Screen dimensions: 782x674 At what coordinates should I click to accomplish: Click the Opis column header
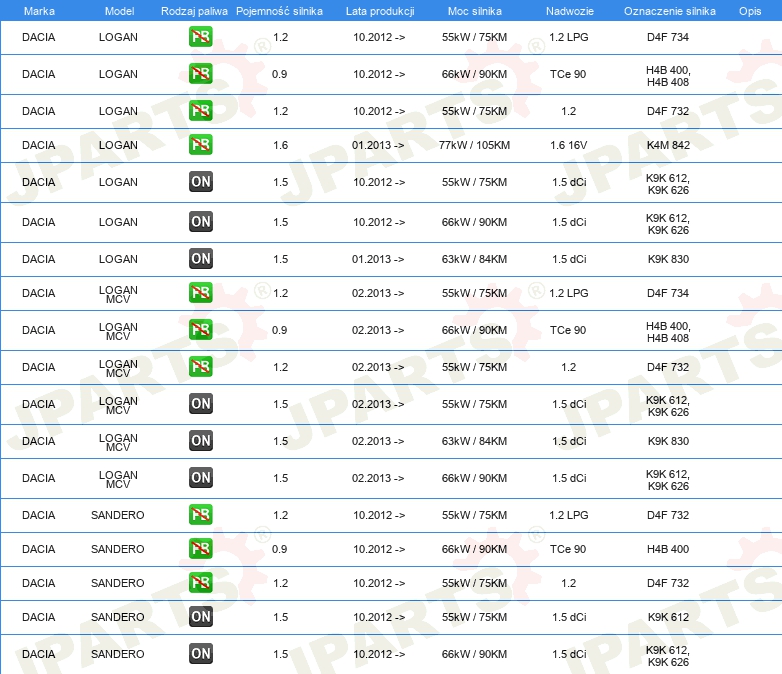pos(750,11)
